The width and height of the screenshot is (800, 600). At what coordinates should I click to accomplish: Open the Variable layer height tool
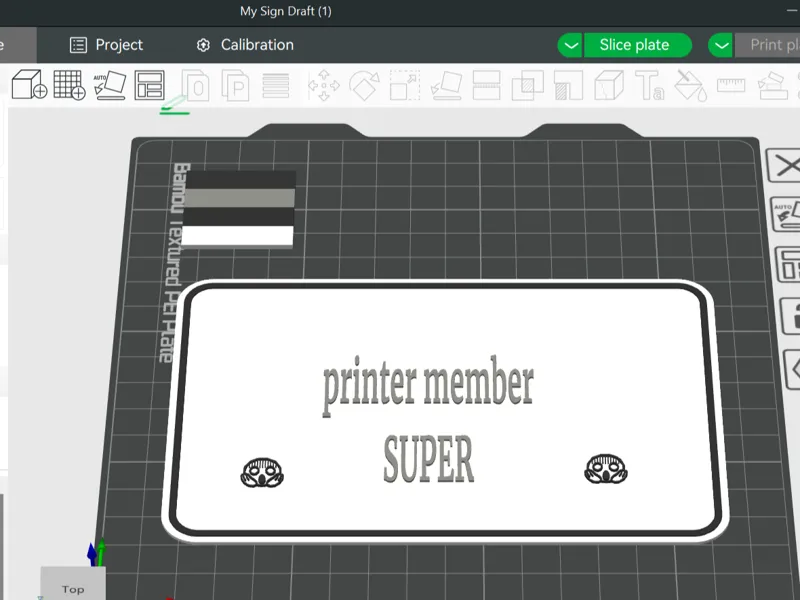click(276, 85)
